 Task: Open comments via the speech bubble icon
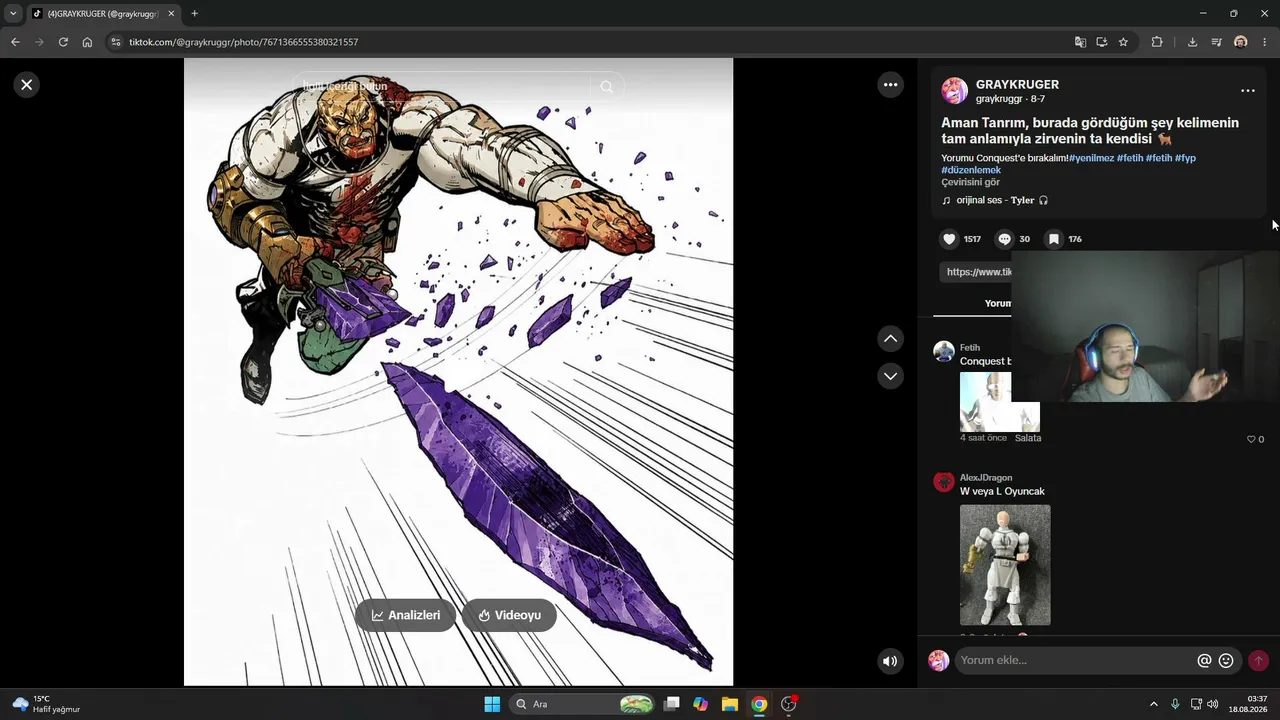(1005, 239)
